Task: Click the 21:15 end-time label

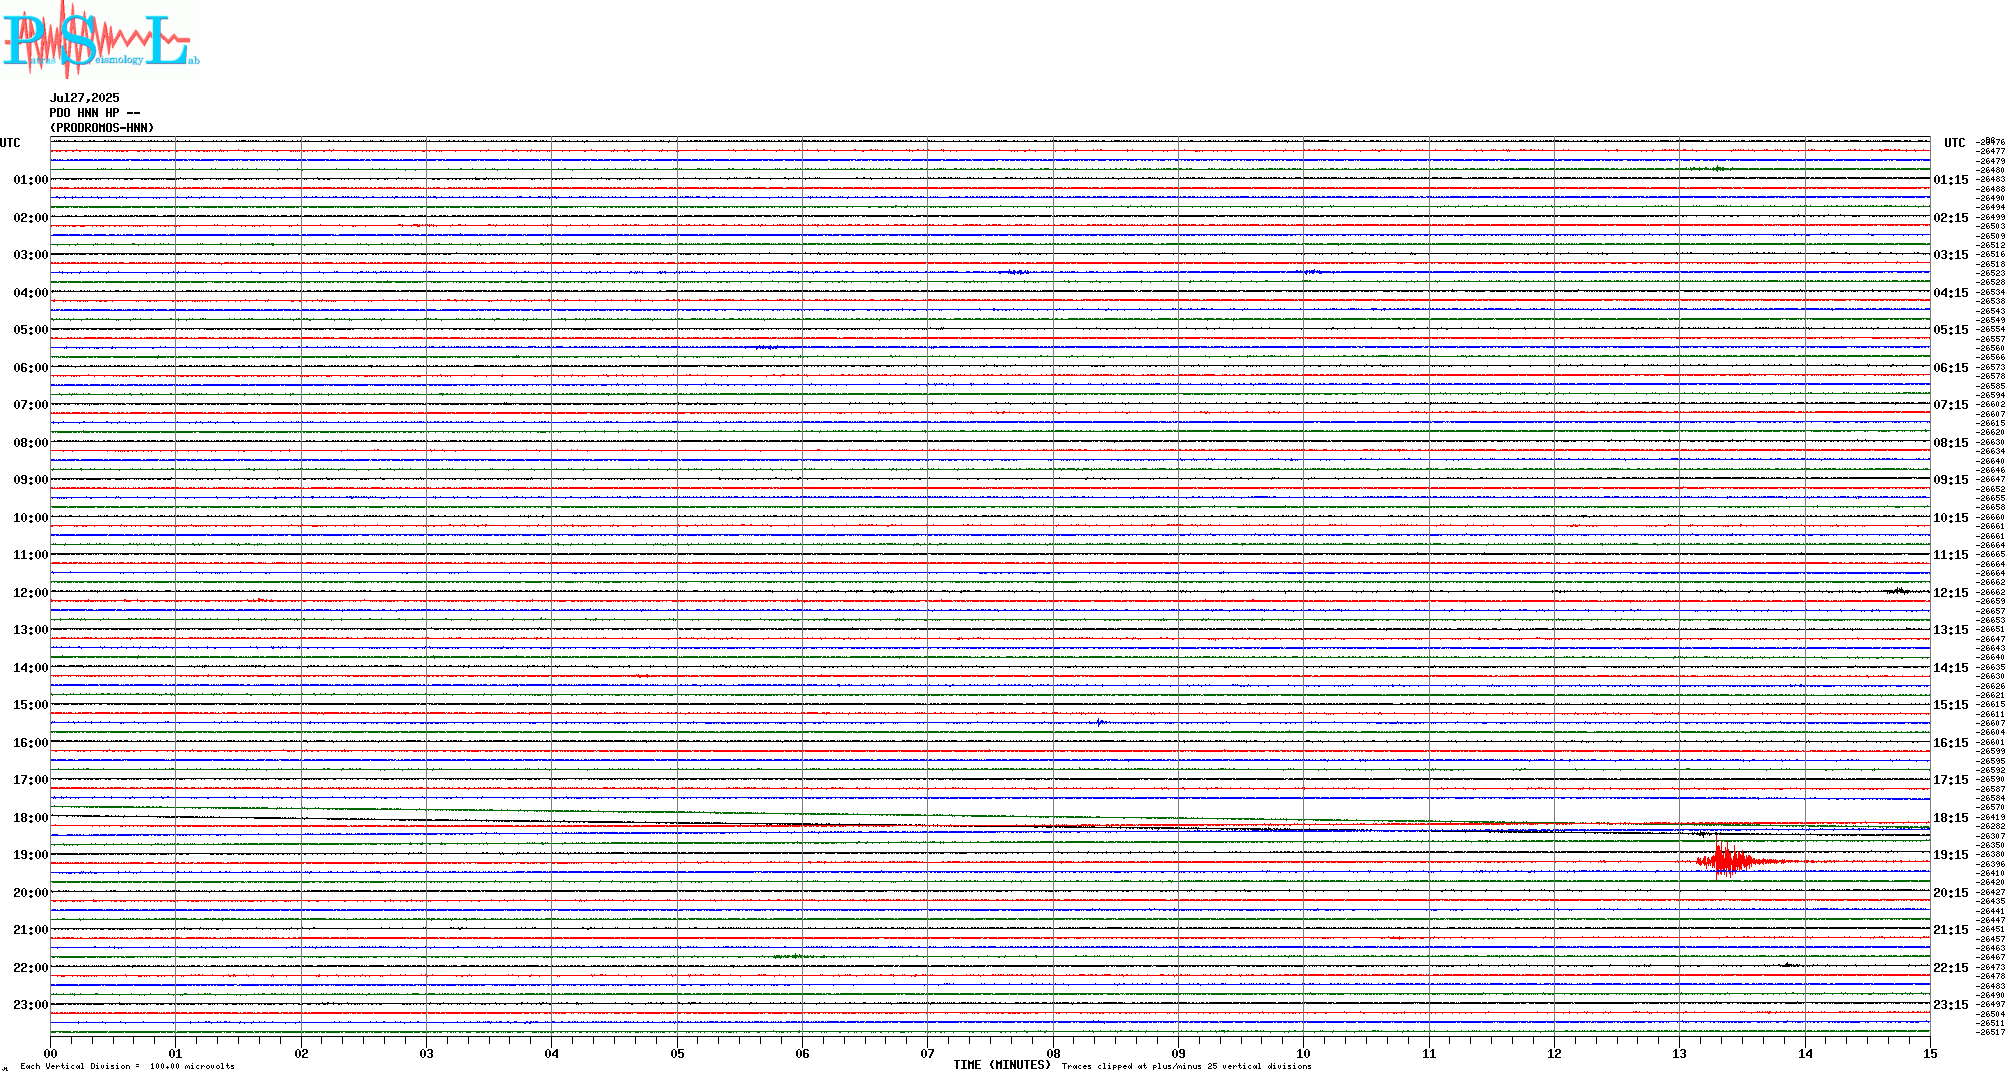Action: 1951,930
